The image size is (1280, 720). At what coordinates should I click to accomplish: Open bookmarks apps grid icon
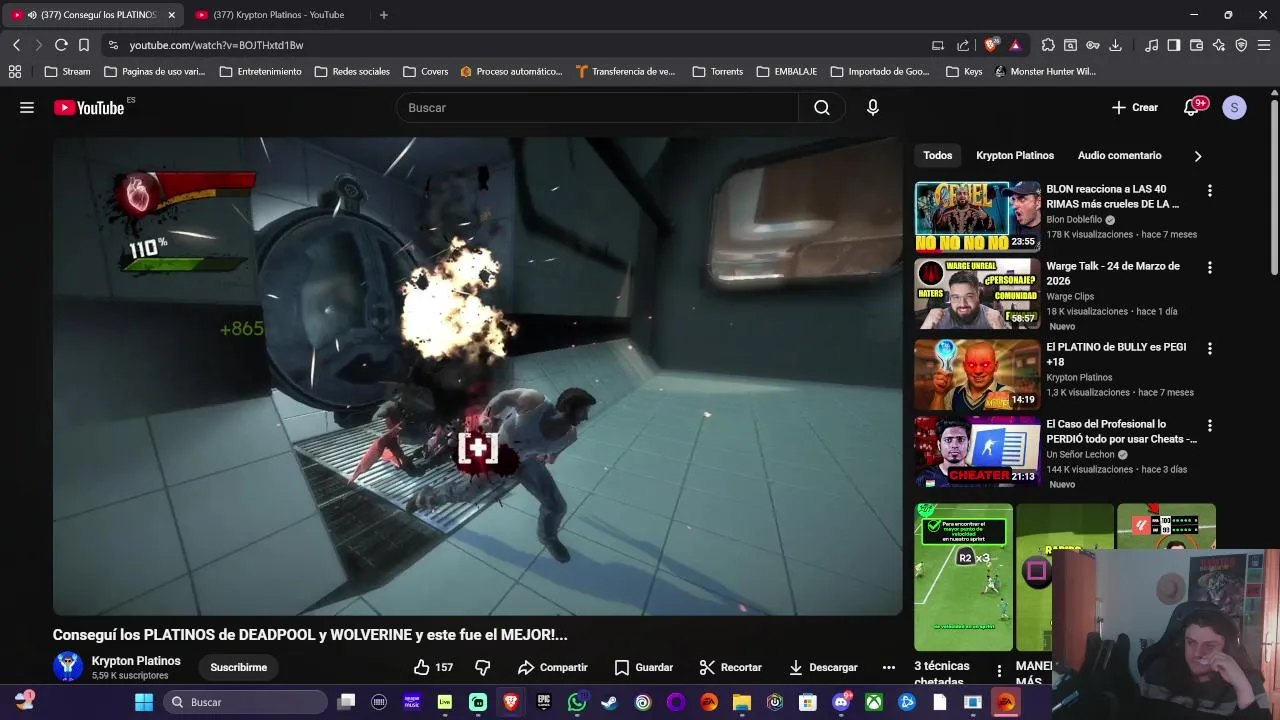[x=15, y=72]
